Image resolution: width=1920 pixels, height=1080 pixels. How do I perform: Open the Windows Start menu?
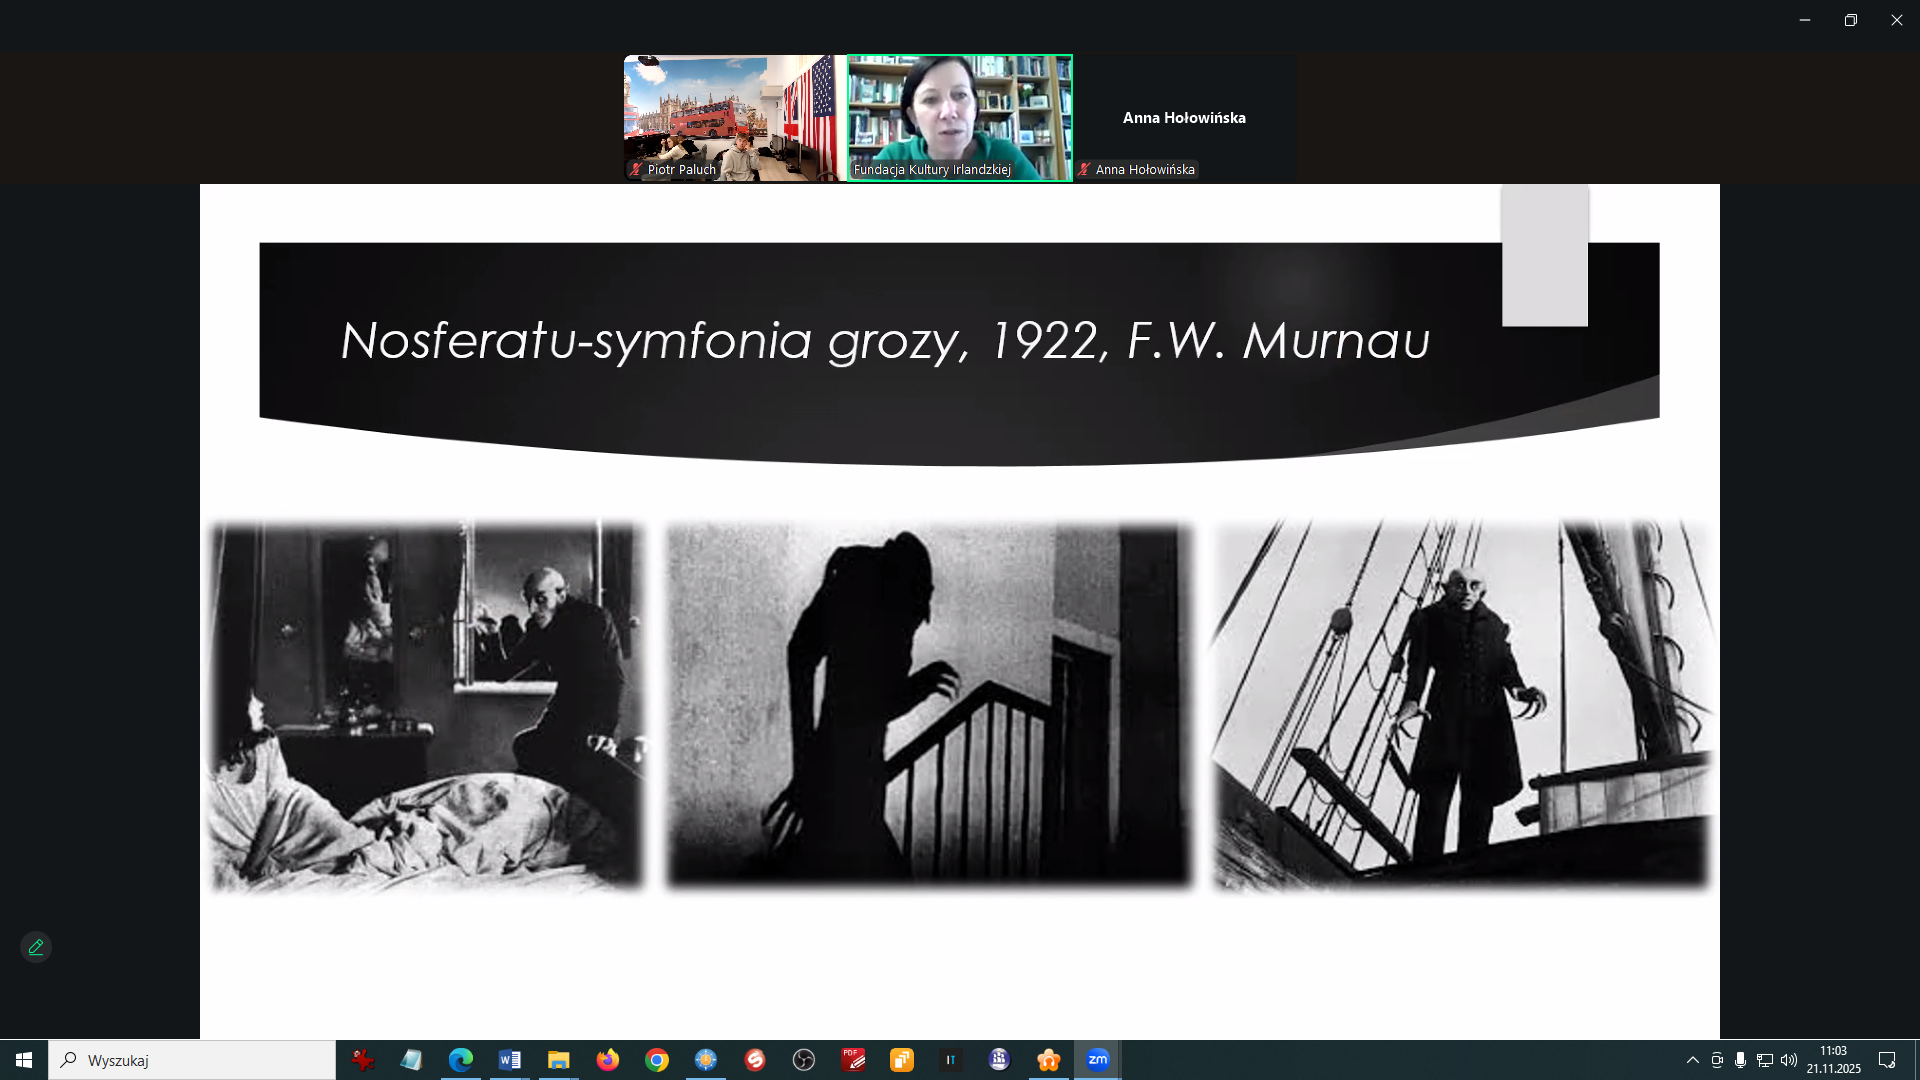click(24, 1060)
